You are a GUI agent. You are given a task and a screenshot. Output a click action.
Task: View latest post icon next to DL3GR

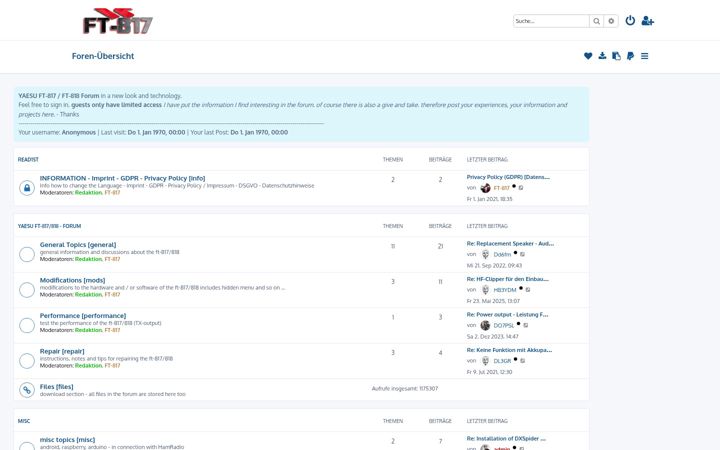point(523,361)
